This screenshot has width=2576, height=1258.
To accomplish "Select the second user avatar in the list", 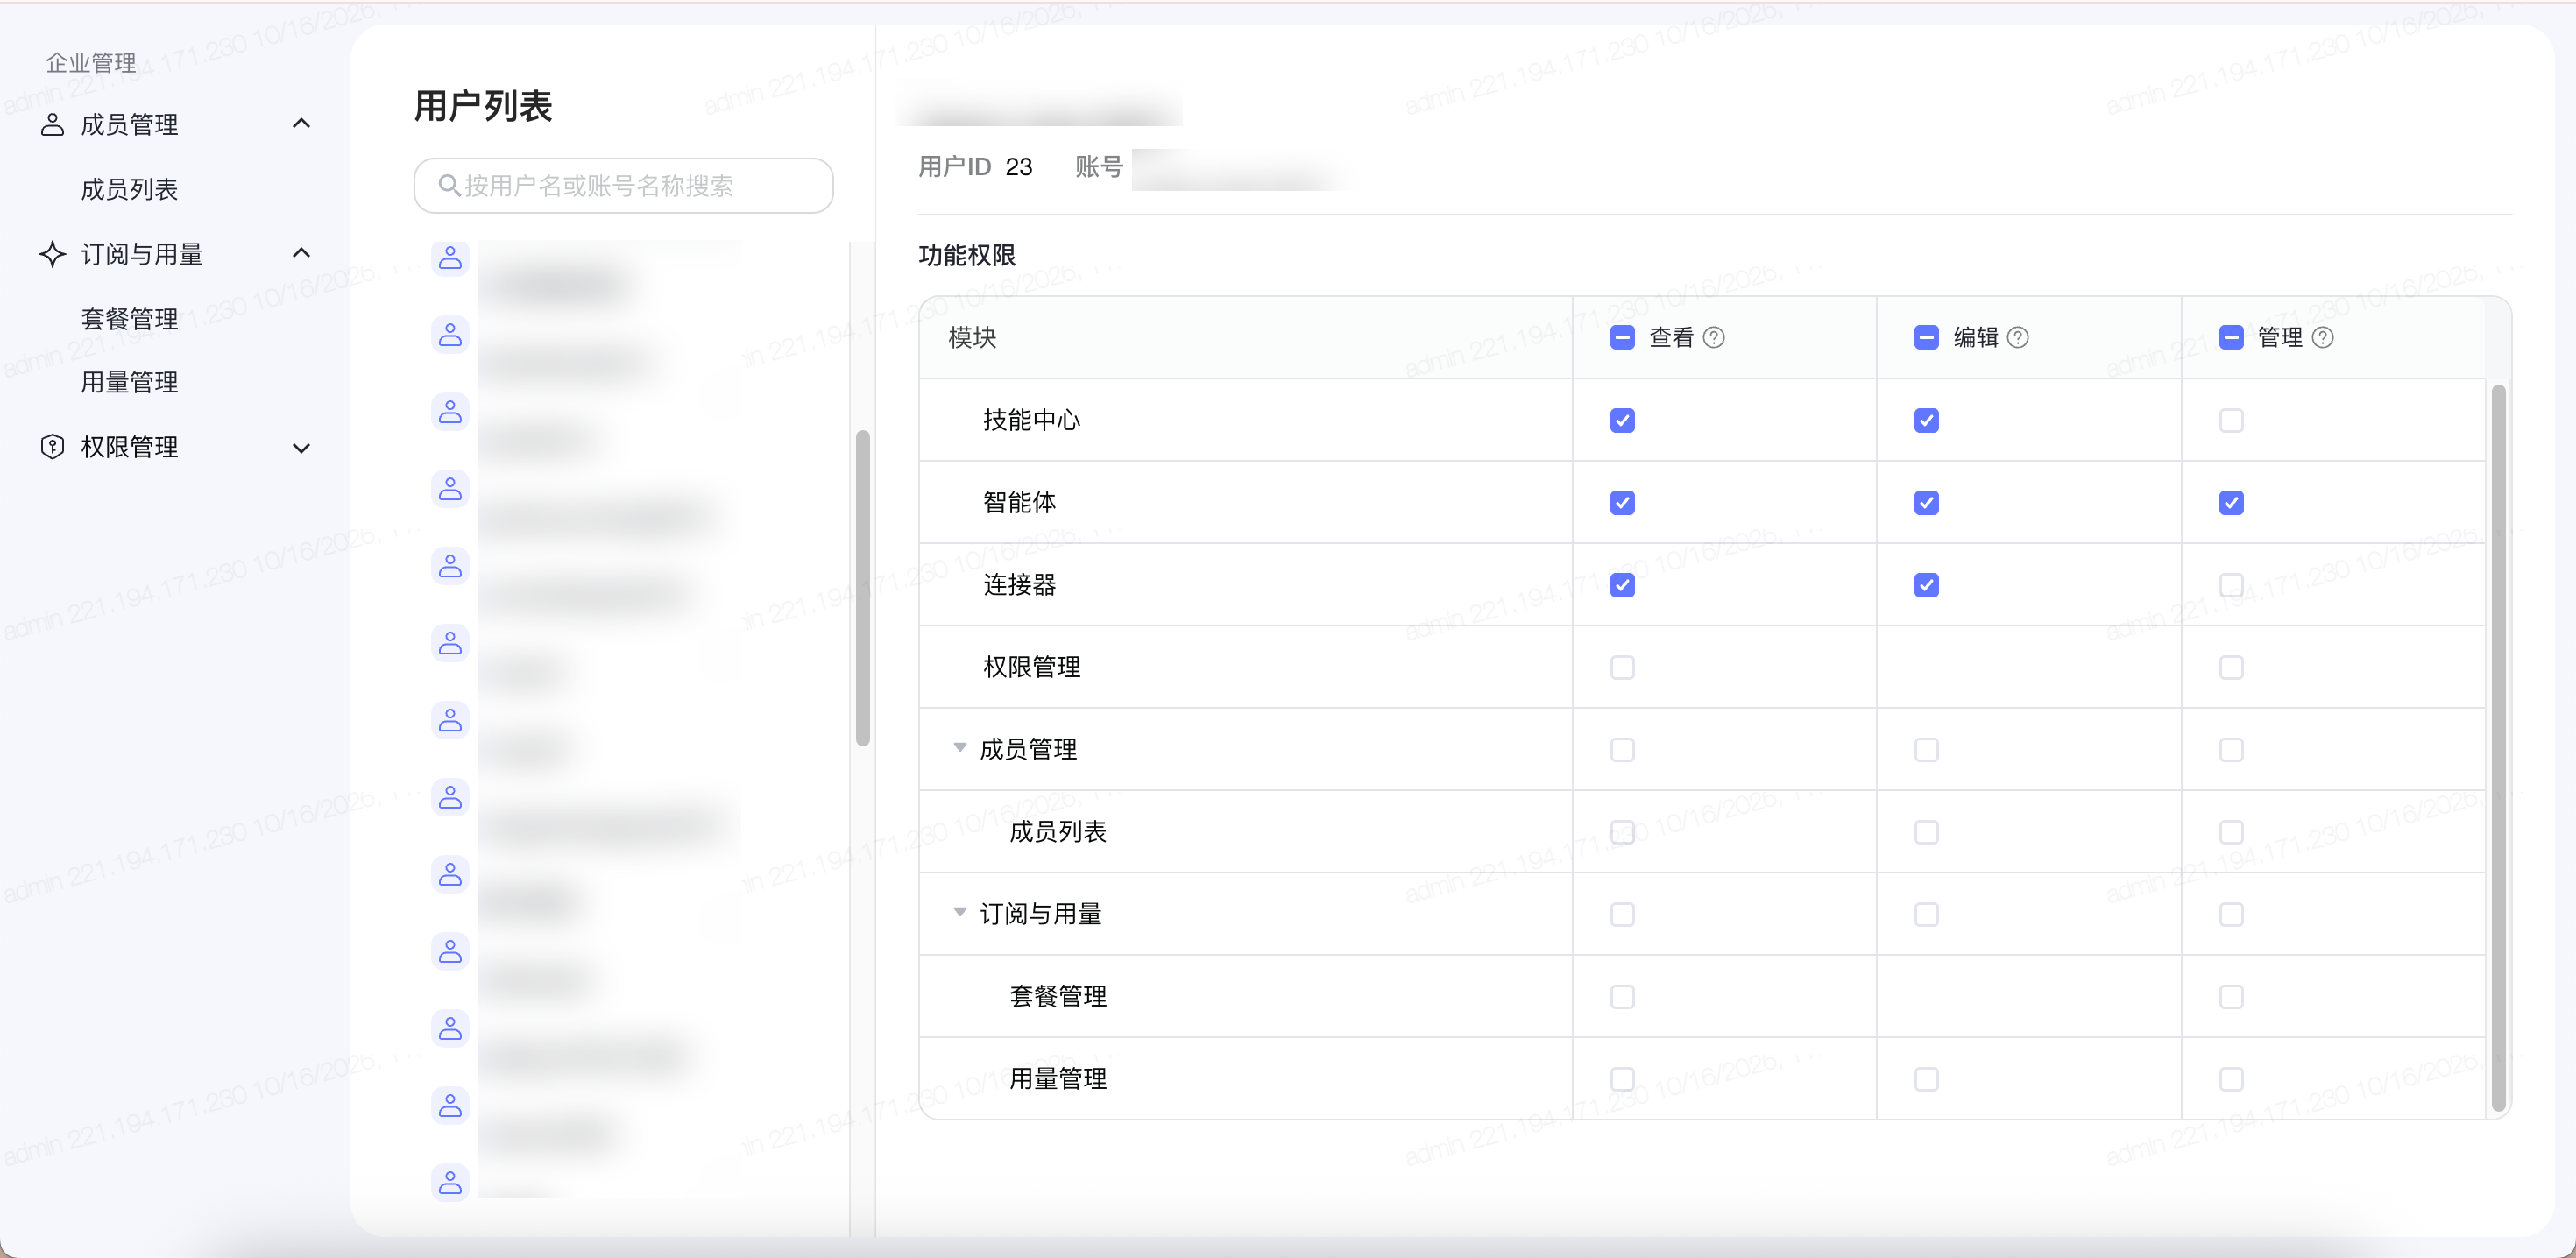I will tap(450, 335).
